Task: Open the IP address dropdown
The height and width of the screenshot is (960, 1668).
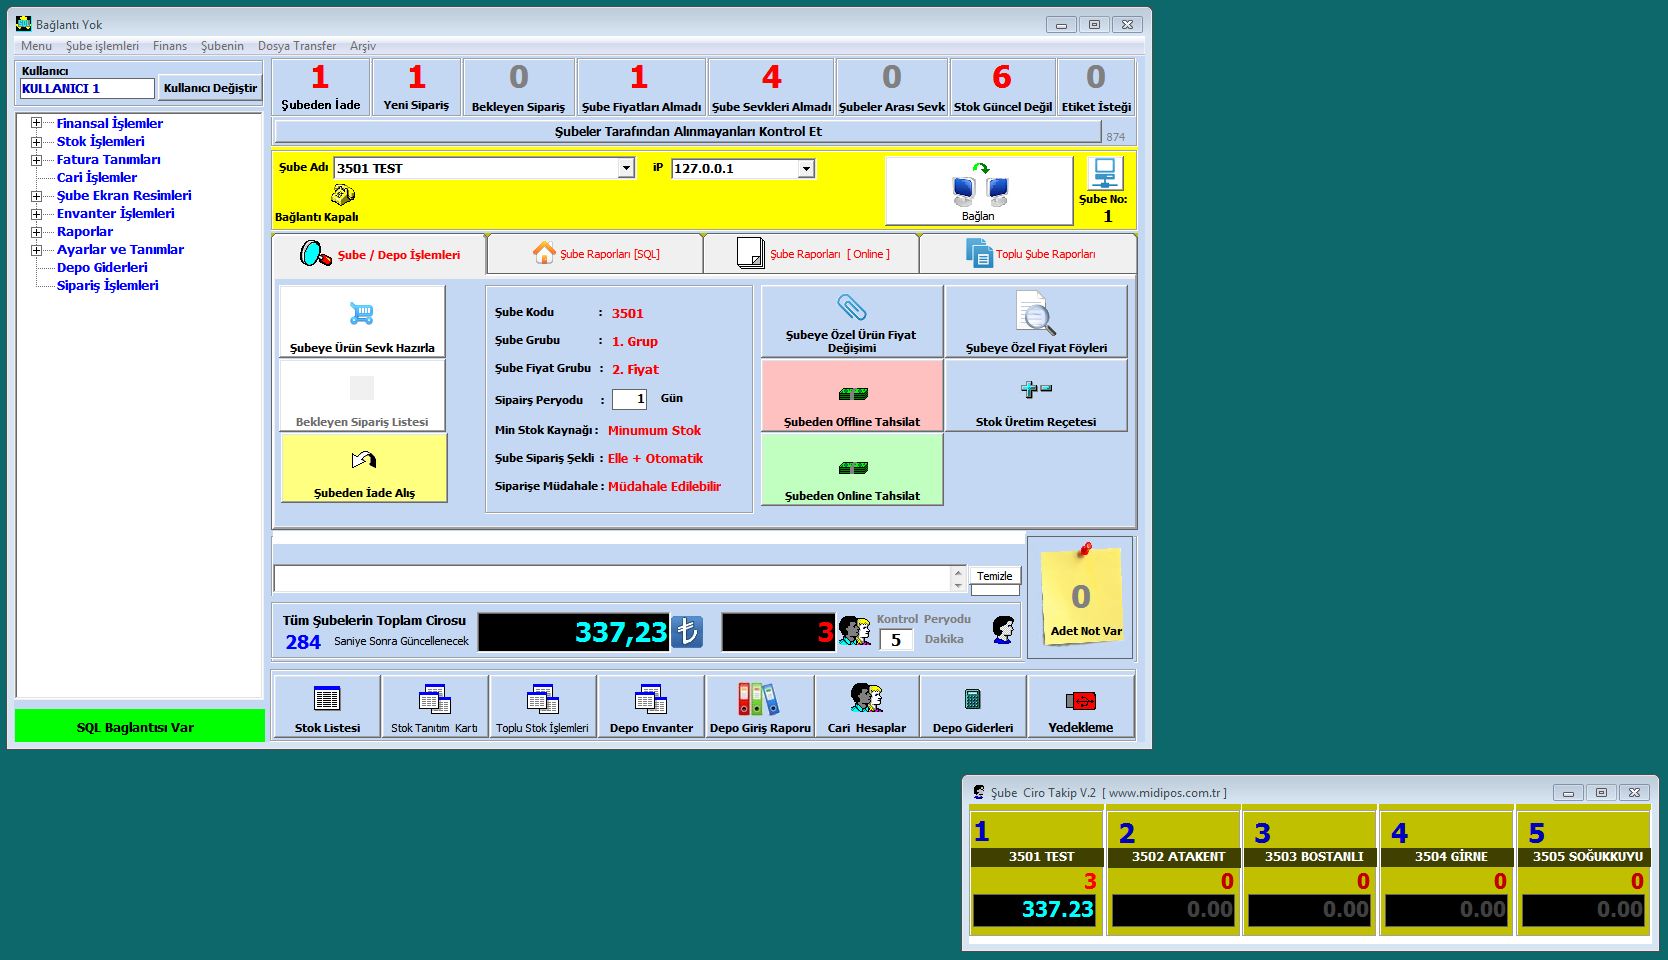Action: (x=806, y=168)
